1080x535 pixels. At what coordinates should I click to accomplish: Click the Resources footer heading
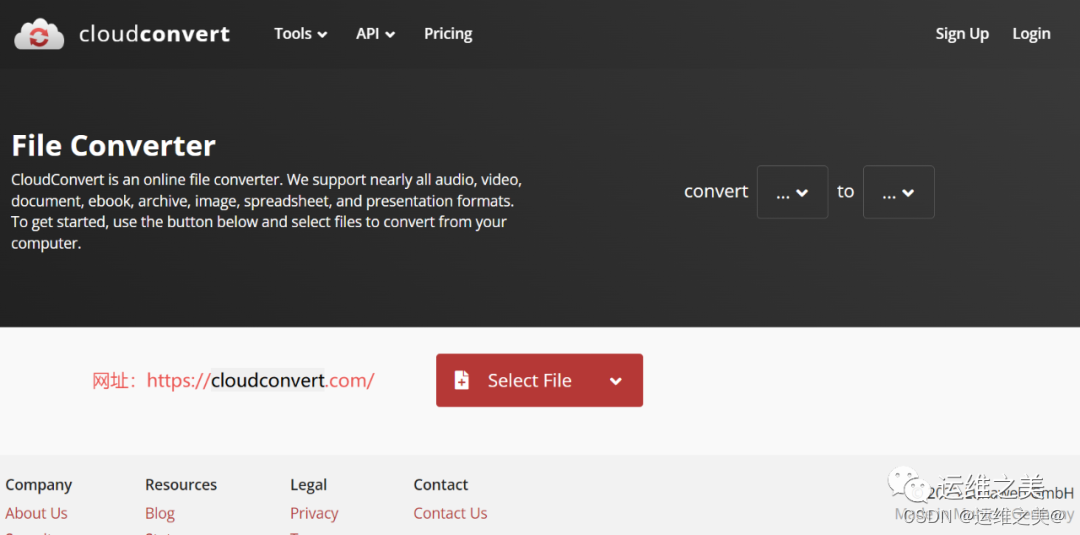coord(181,485)
